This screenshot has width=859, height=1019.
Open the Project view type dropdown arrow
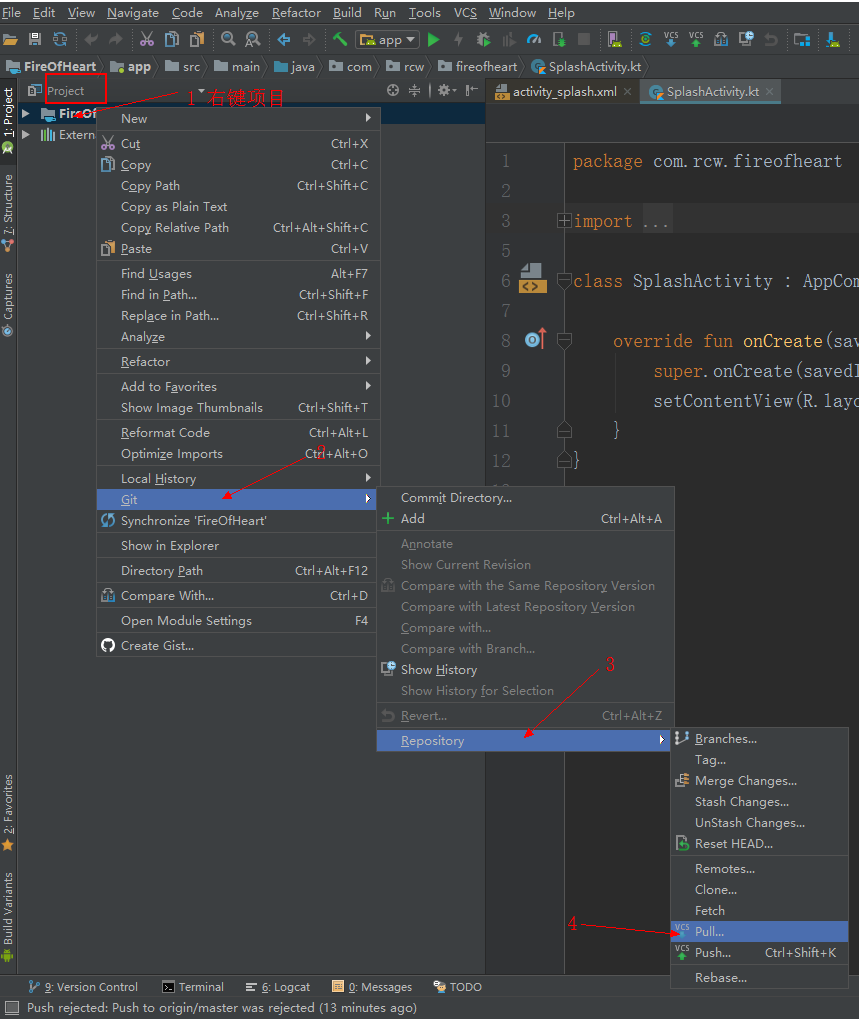(201, 90)
